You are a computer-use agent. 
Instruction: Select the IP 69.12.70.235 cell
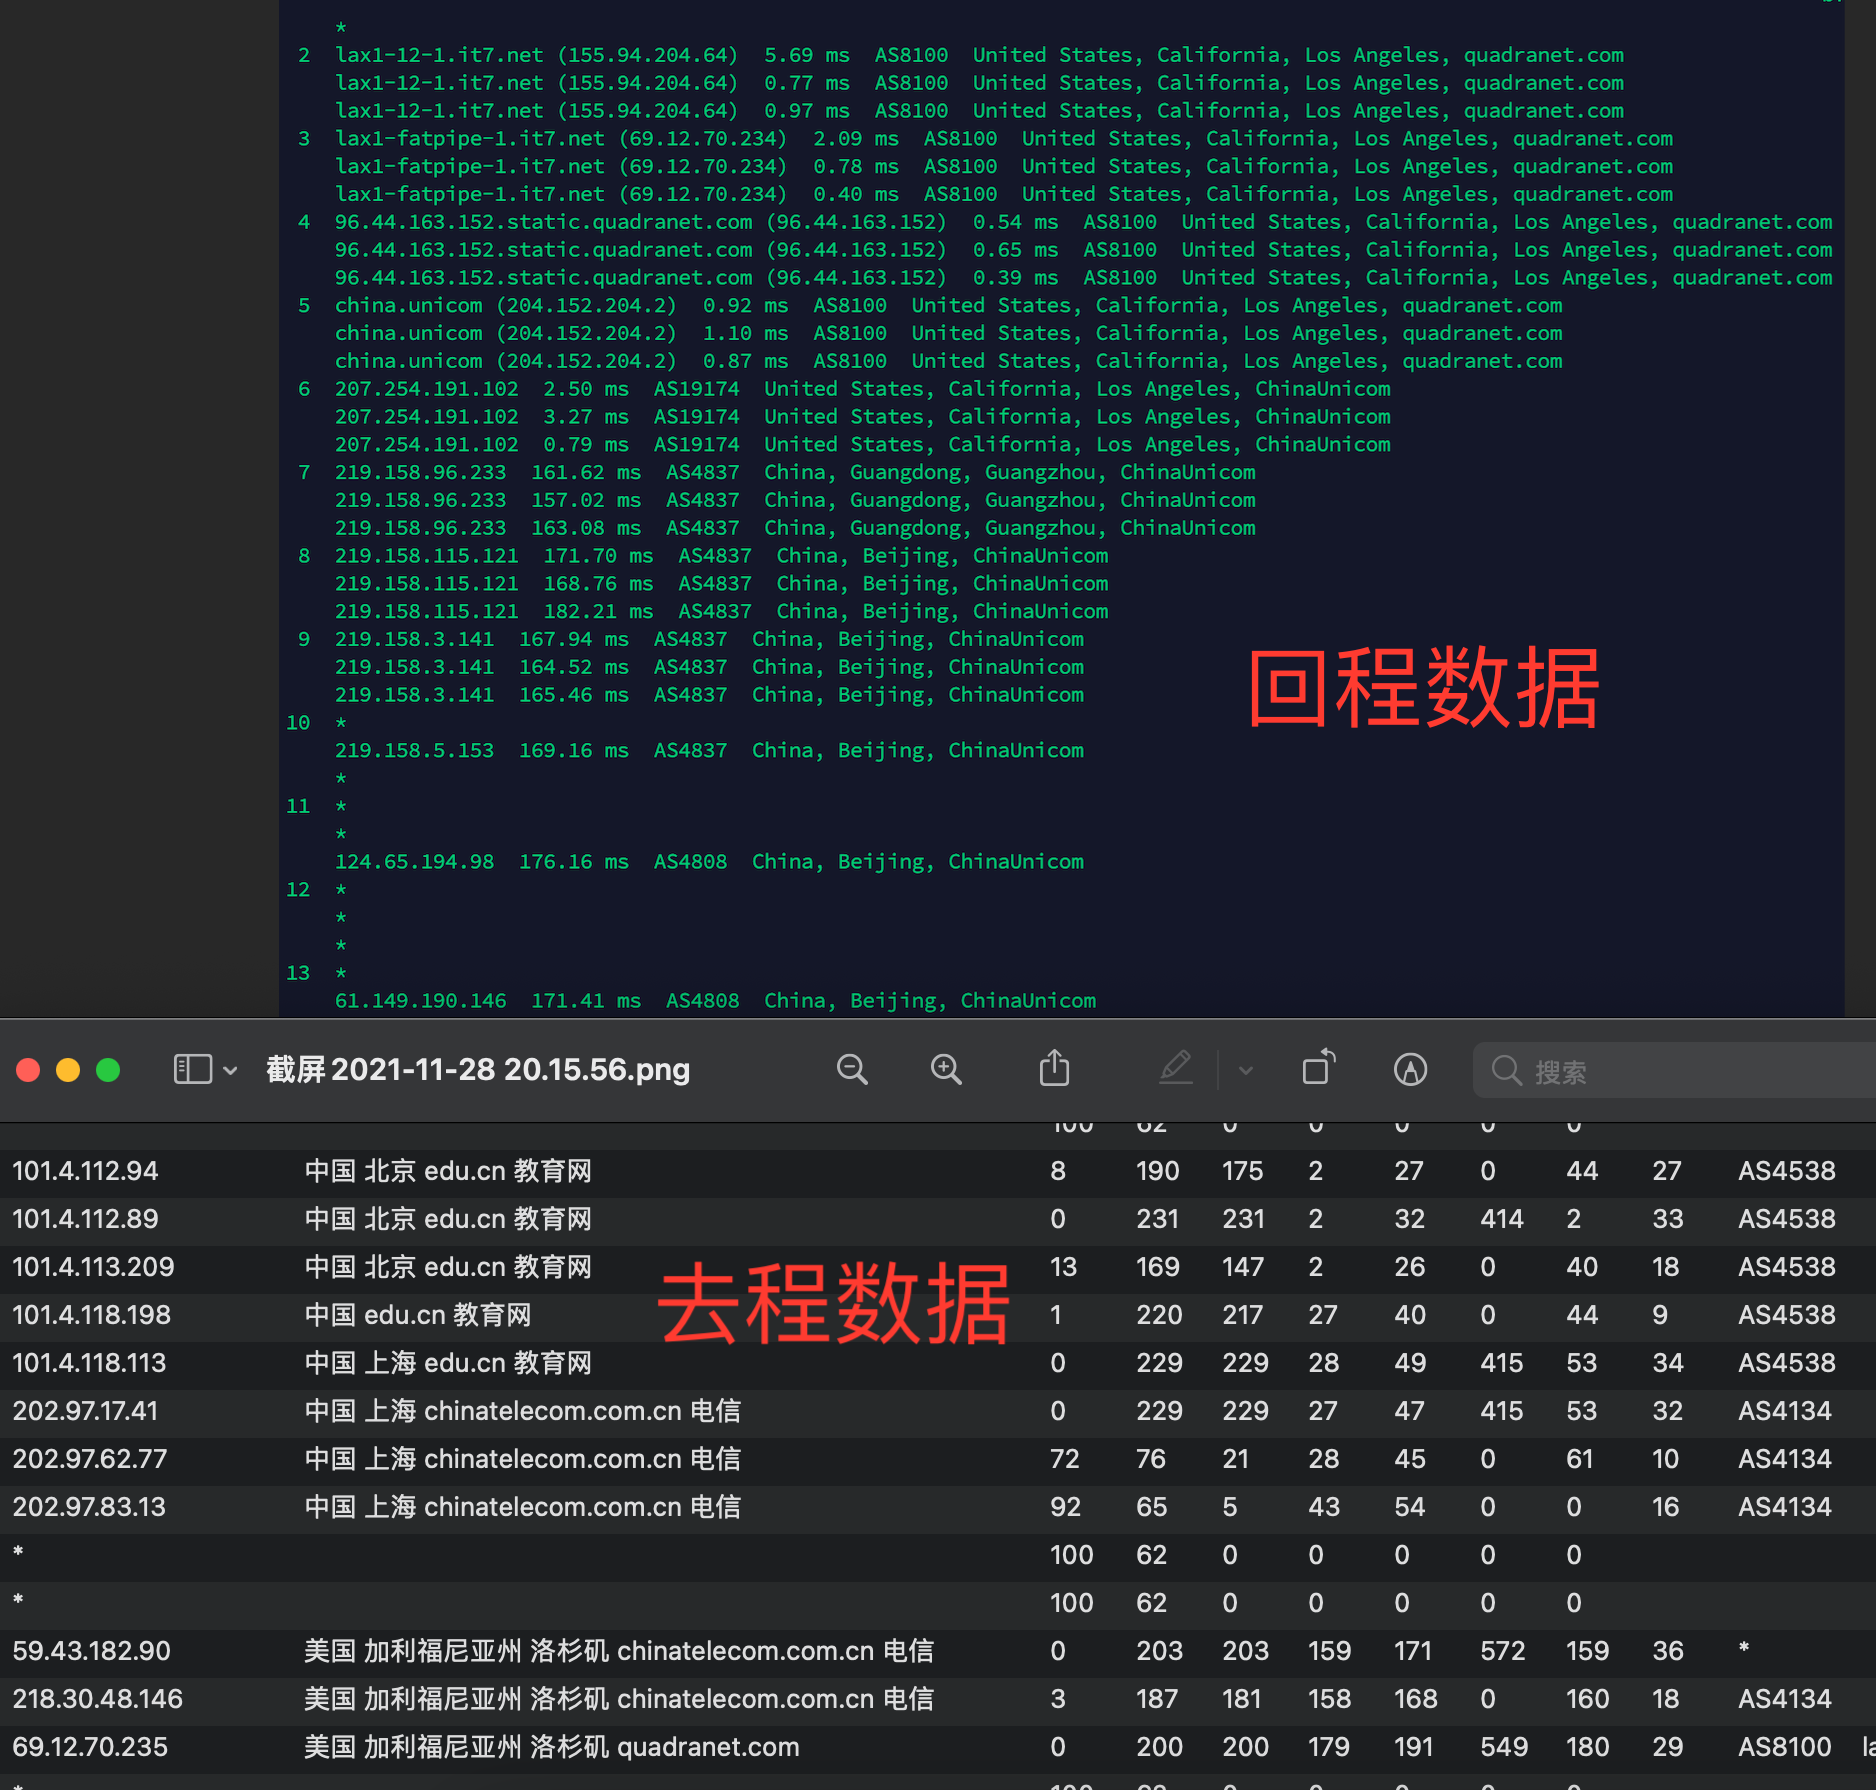91,1747
